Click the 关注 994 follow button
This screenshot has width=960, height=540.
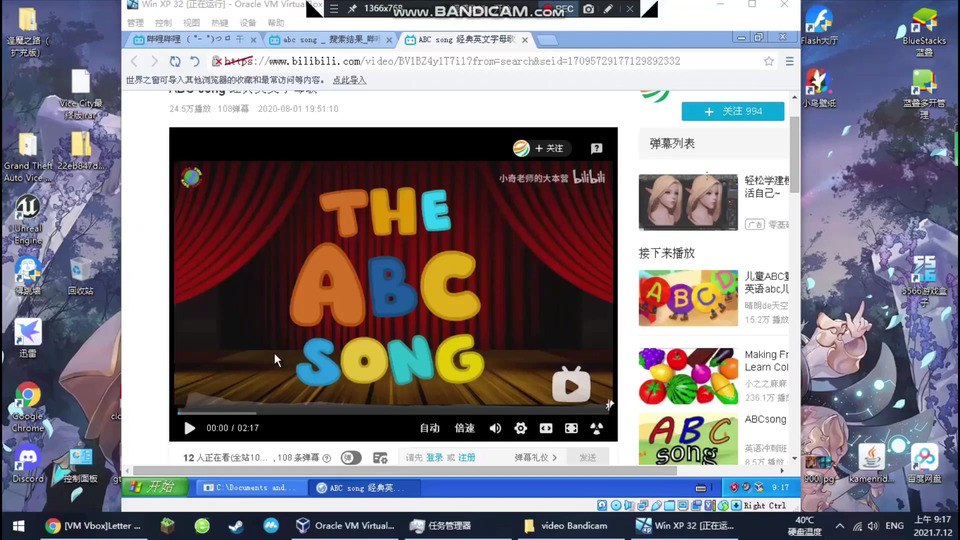(733, 111)
